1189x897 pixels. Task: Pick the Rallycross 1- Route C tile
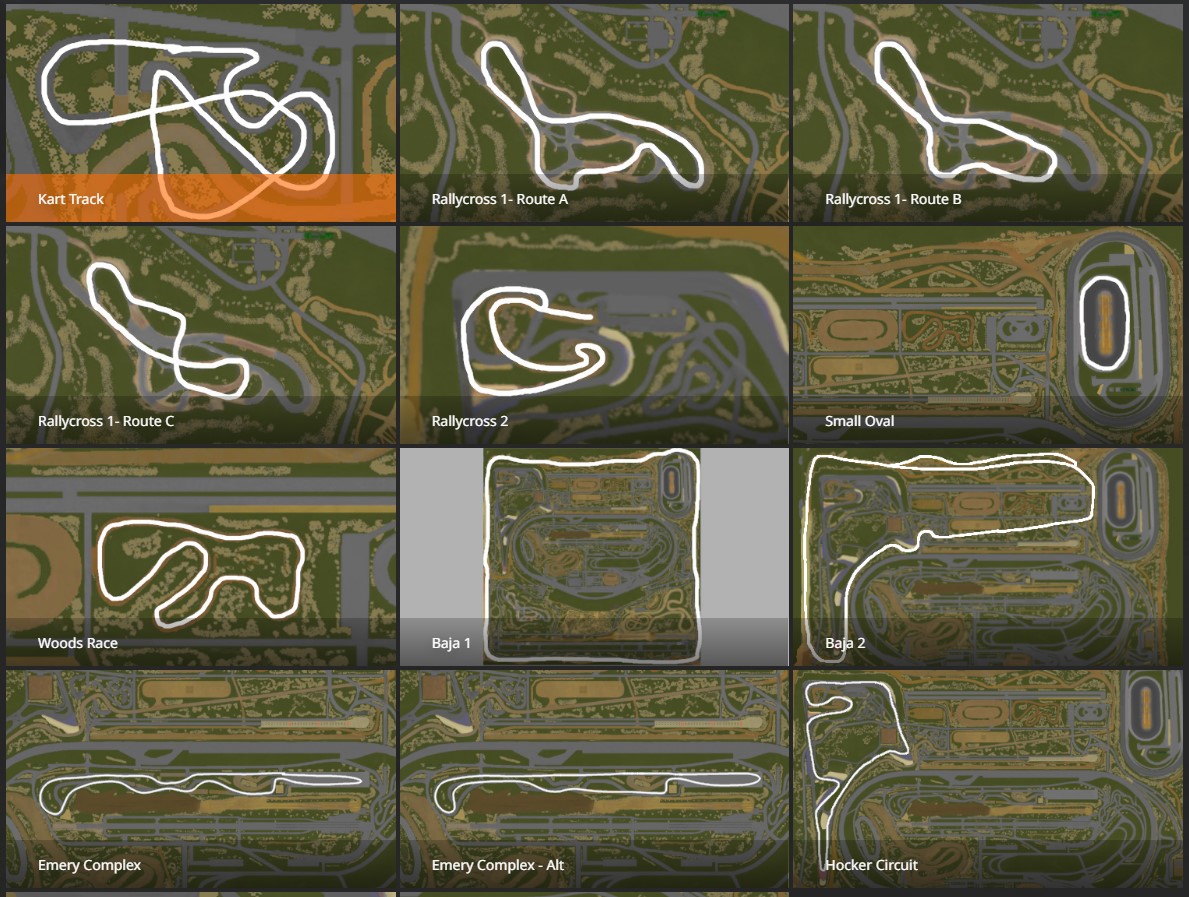(201, 335)
